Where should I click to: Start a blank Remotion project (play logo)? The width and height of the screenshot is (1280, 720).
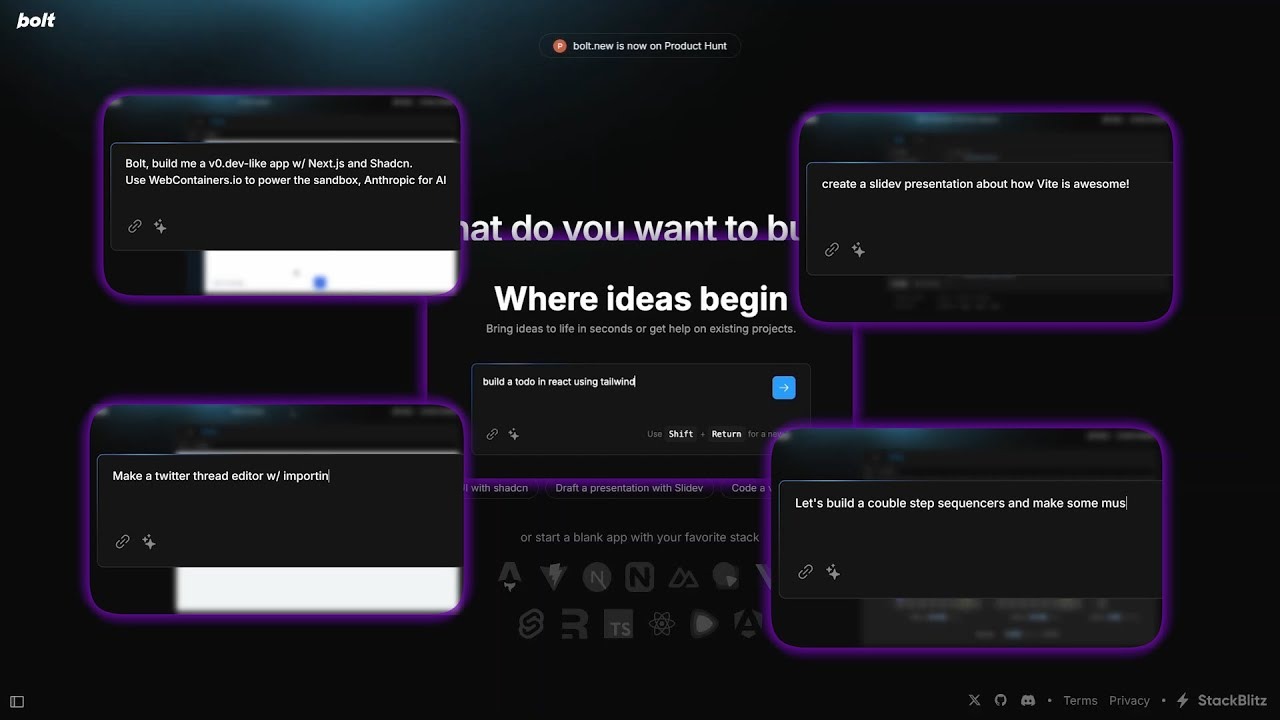pos(705,625)
